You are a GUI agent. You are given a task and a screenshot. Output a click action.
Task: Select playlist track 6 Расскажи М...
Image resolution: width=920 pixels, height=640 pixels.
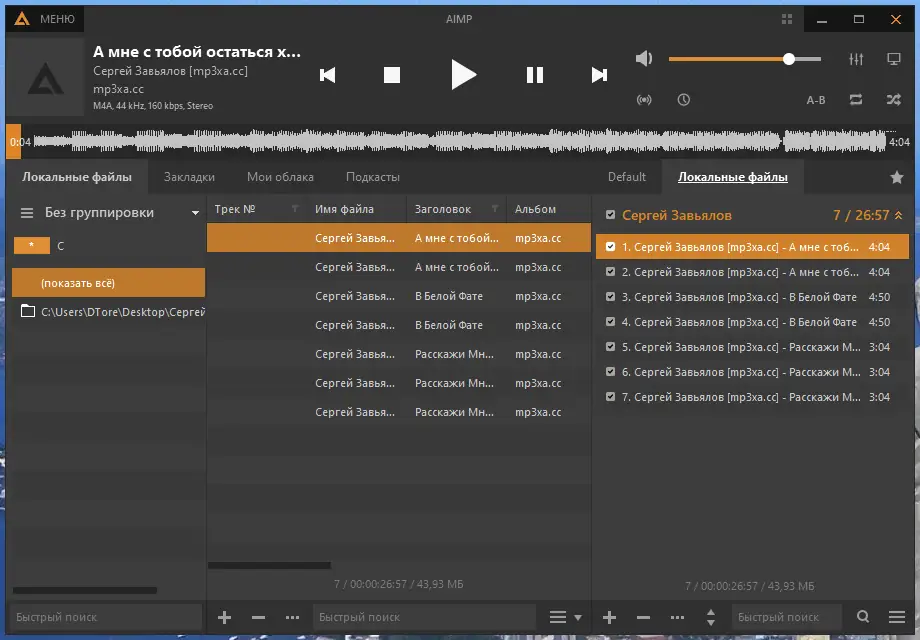(x=752, y=372)
